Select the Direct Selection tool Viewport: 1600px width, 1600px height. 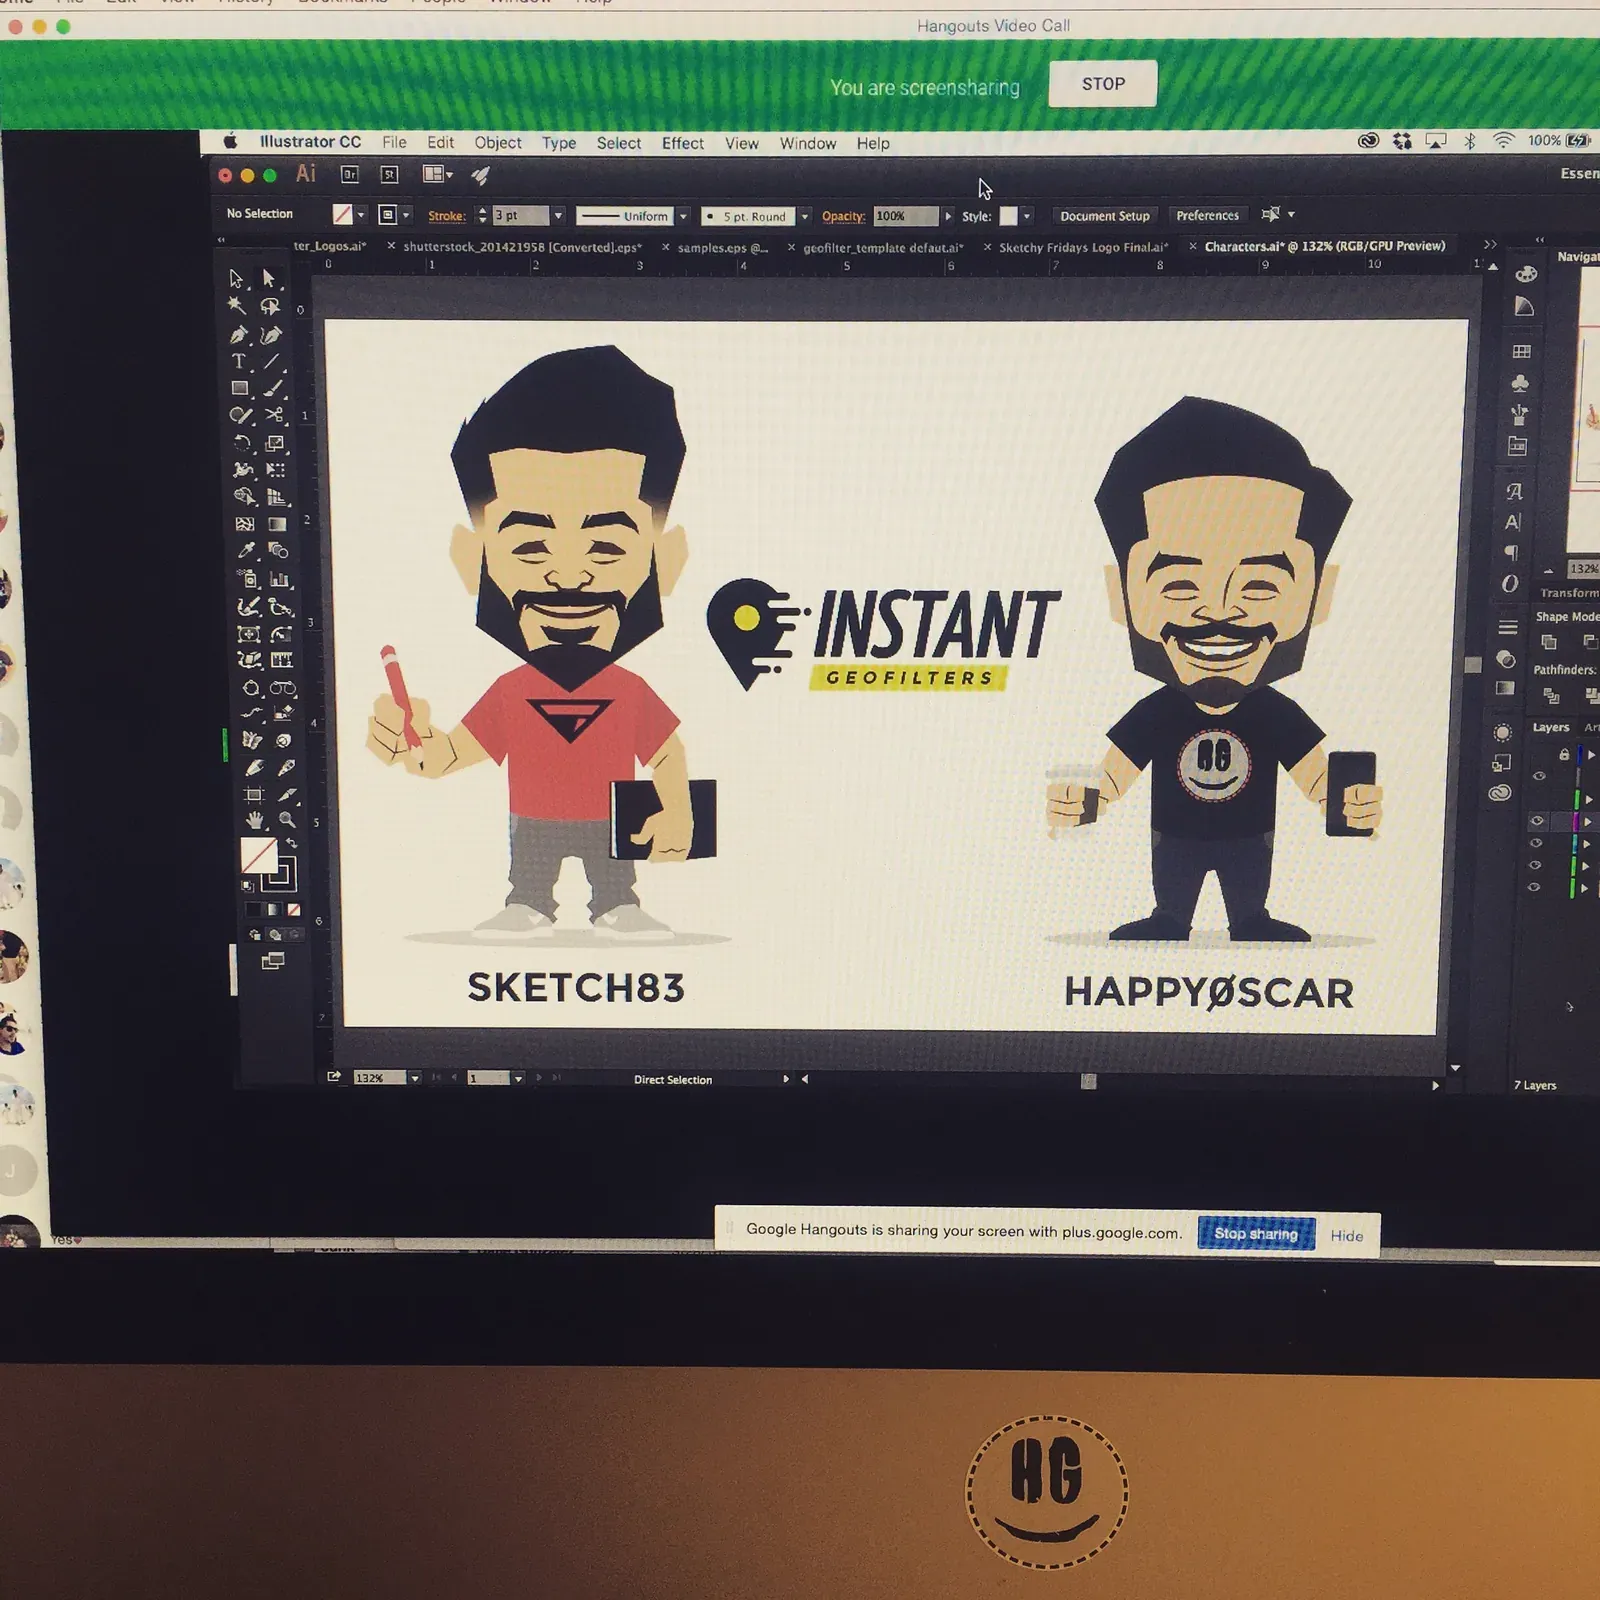tap(269, 279)
